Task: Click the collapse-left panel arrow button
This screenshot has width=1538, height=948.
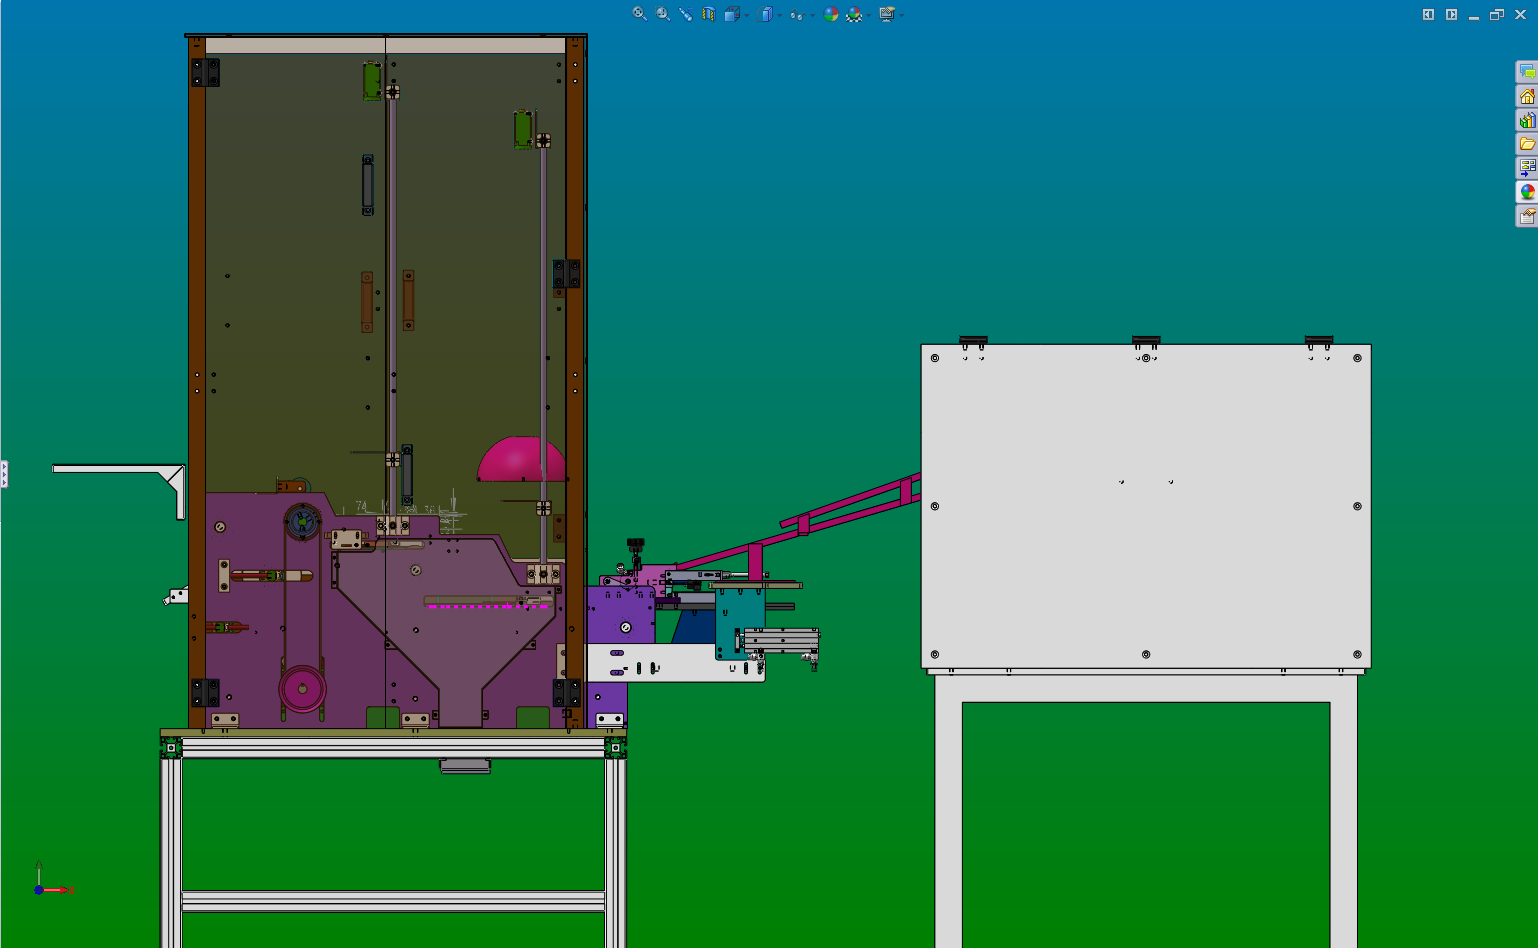Action: click(1428, 14)
